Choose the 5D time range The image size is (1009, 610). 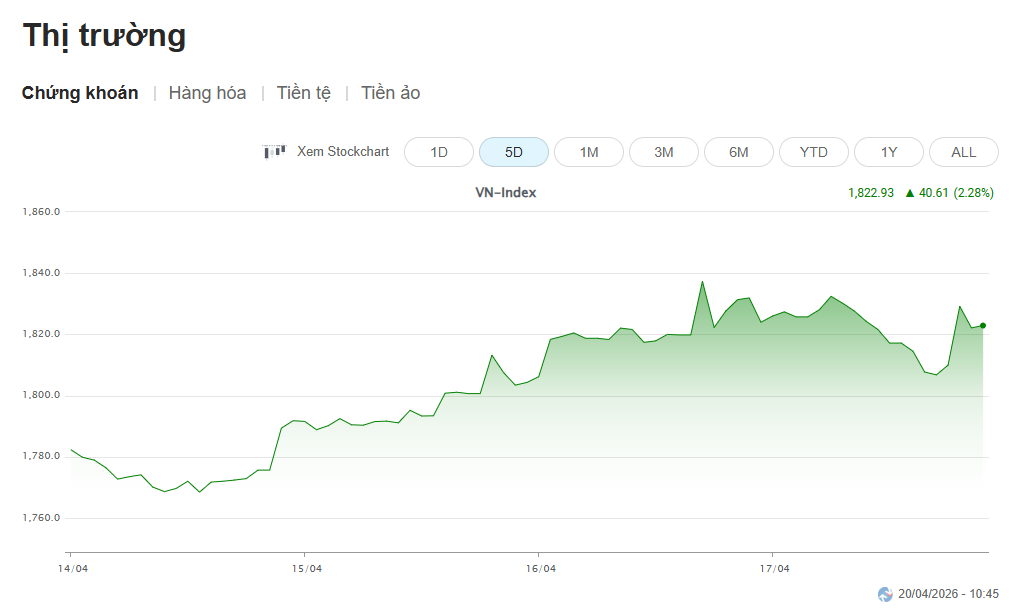513,152
